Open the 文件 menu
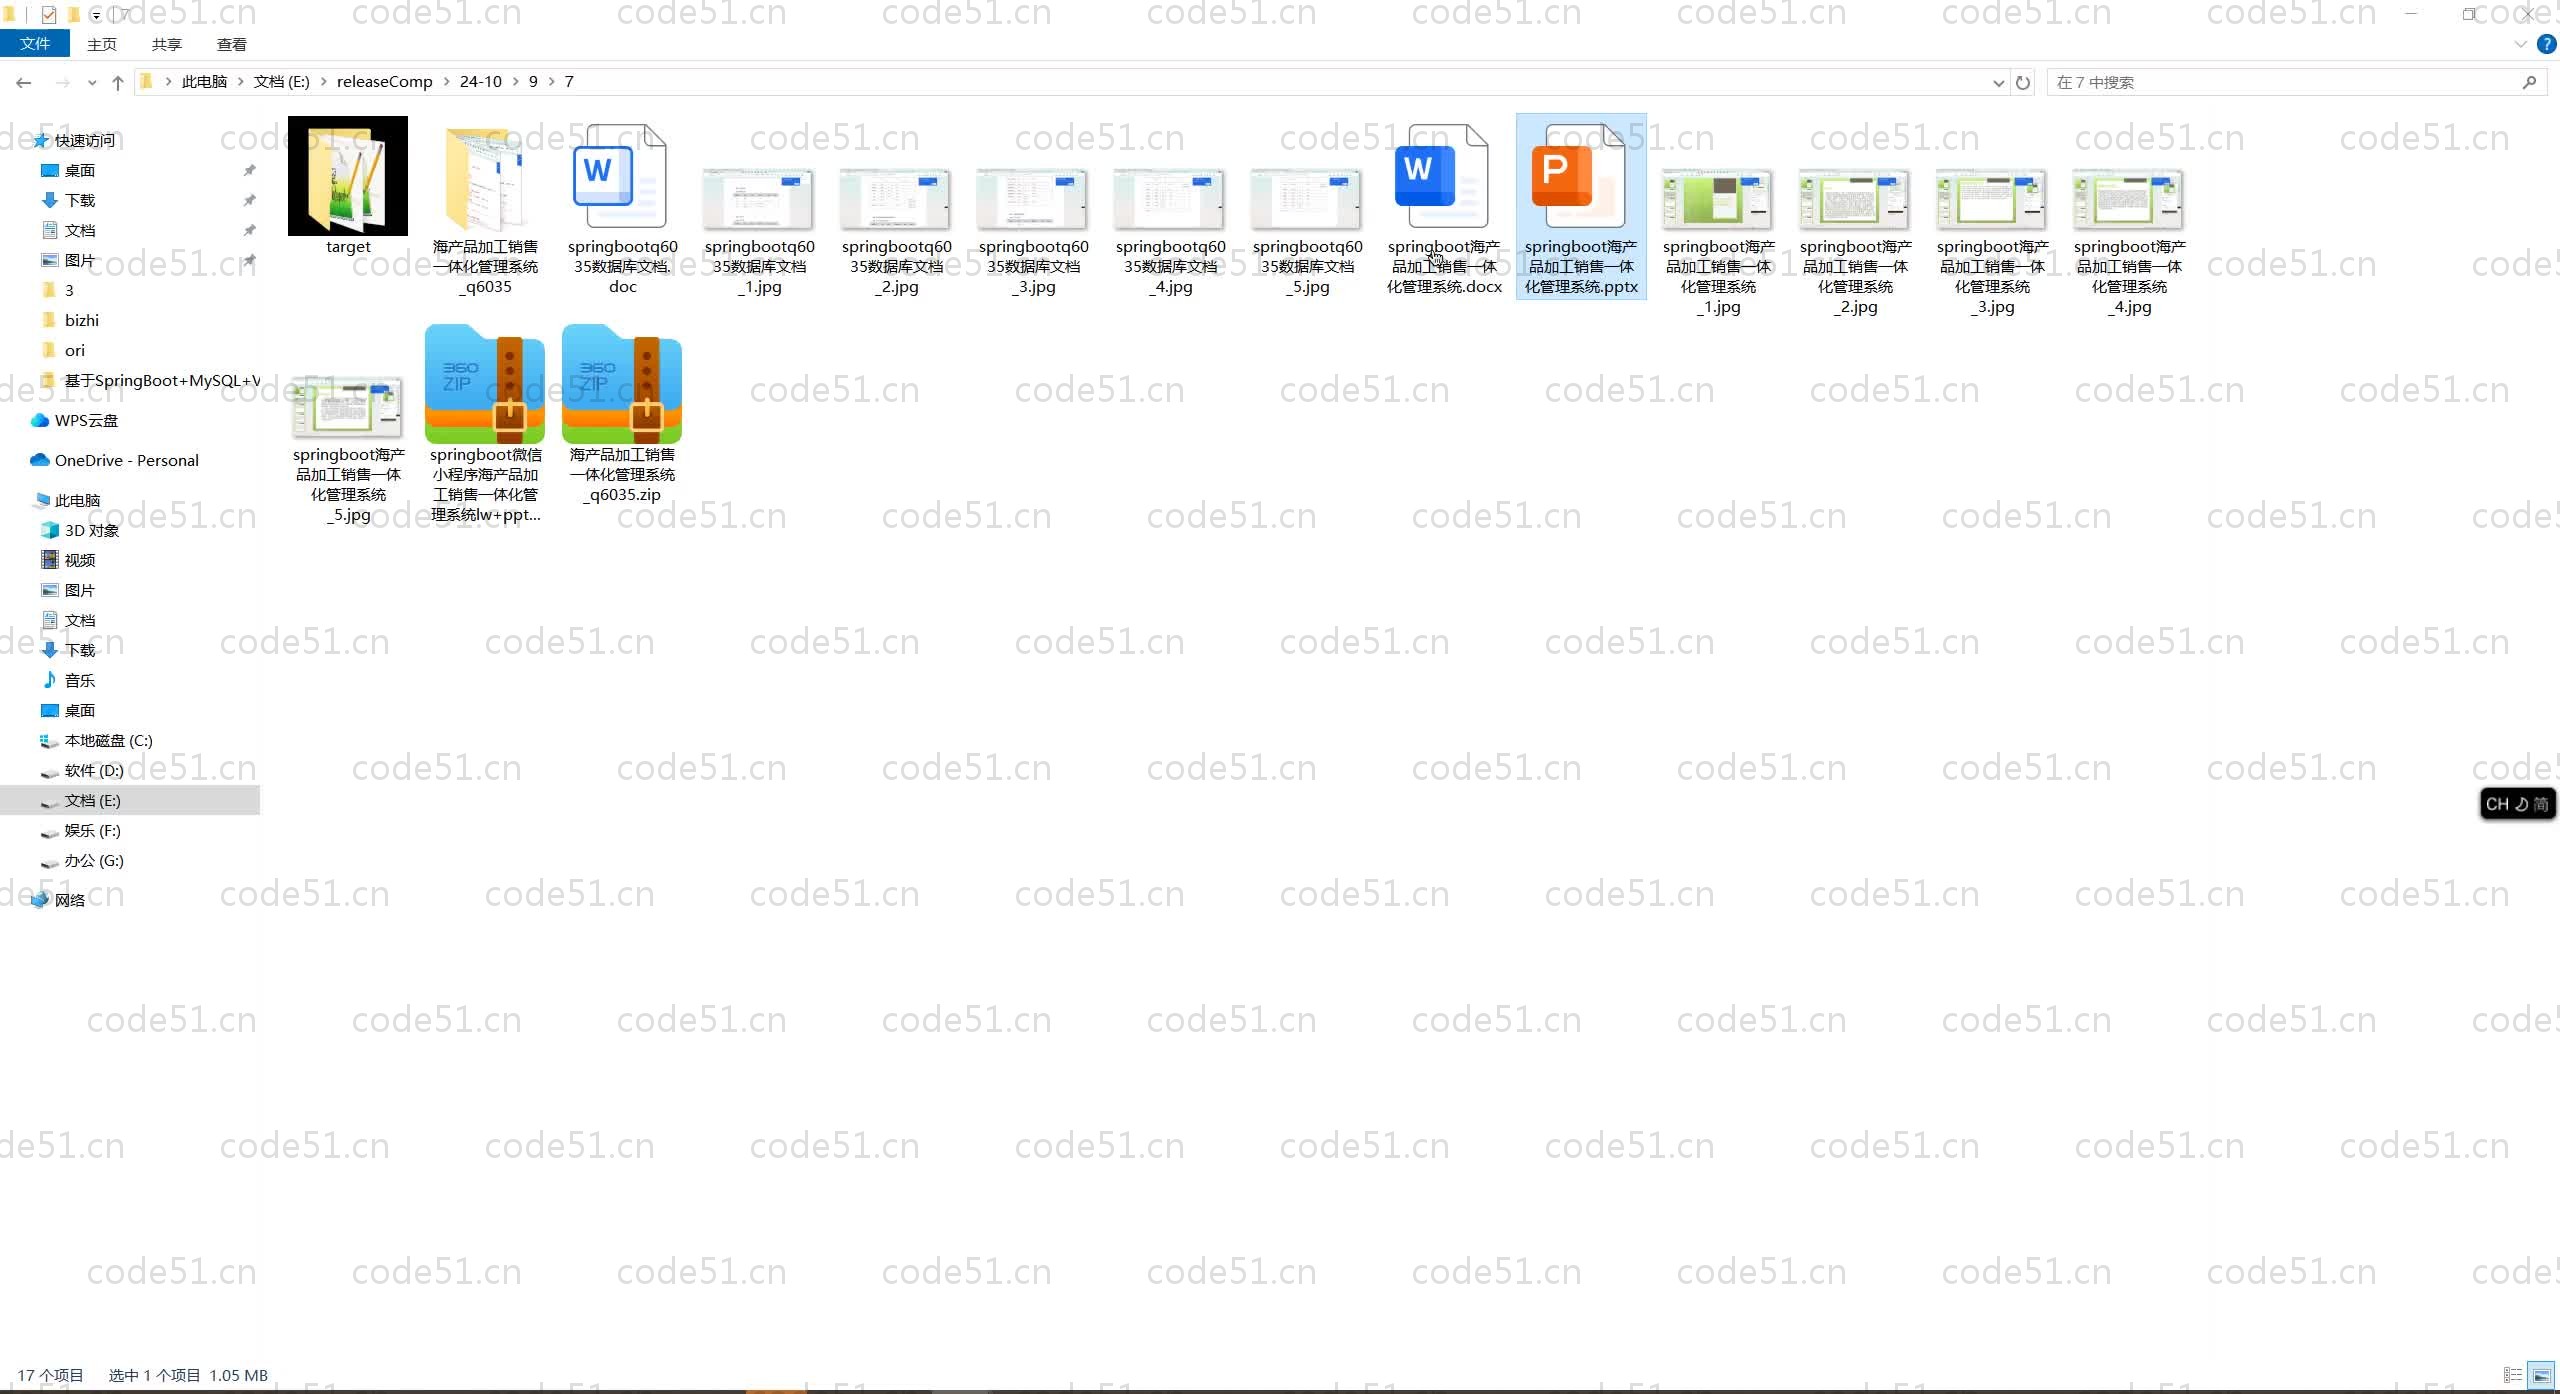Image resolution: width=2560 pixels, height=1394 pixels. click(35, 44)
